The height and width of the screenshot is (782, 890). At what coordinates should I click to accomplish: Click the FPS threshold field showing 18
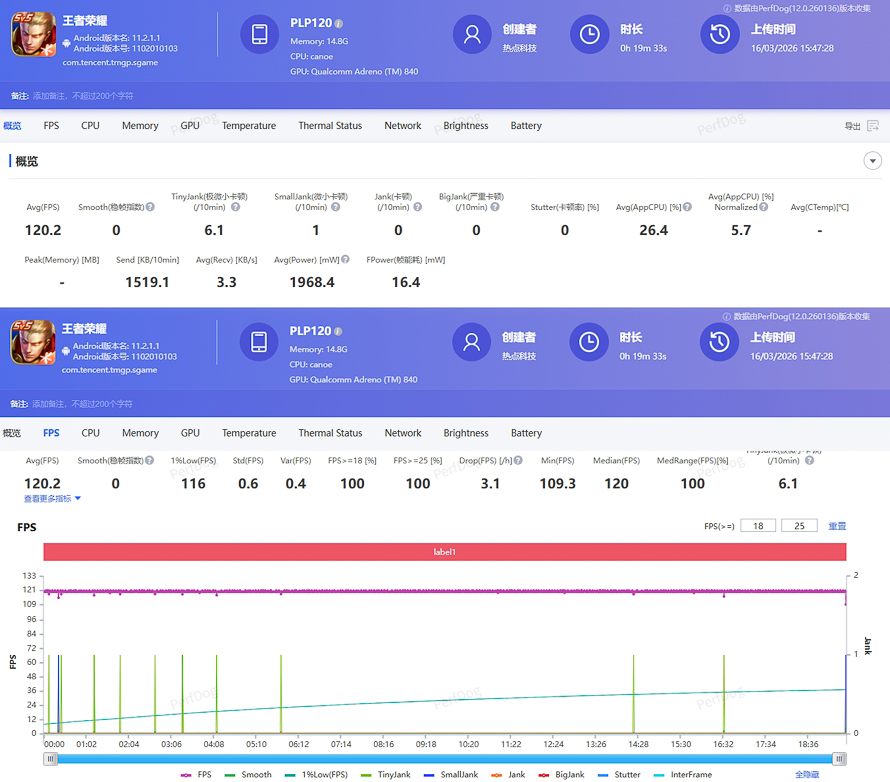coord(758,526)
